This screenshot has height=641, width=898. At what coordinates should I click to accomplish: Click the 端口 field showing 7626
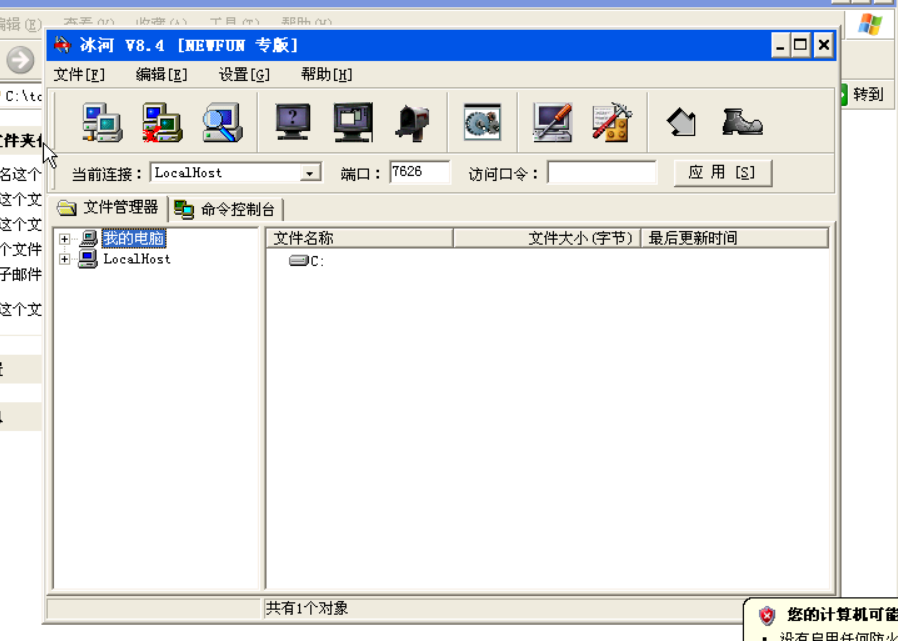420,172
